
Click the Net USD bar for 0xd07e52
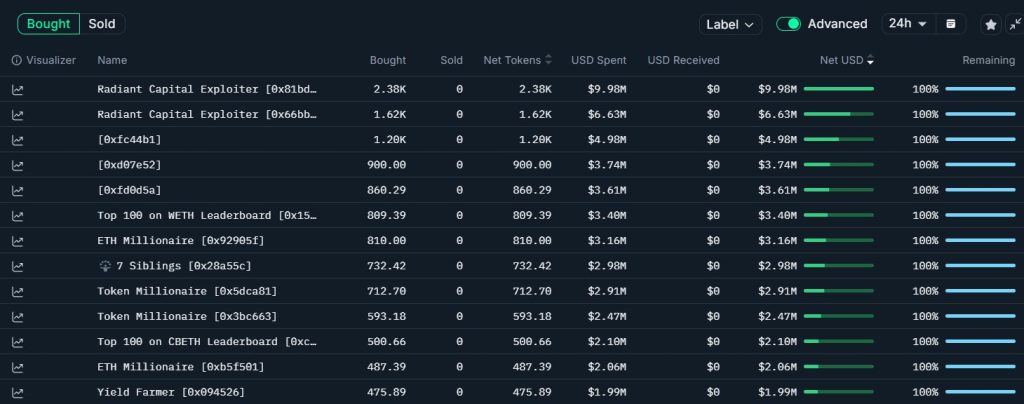pos(838,165)
